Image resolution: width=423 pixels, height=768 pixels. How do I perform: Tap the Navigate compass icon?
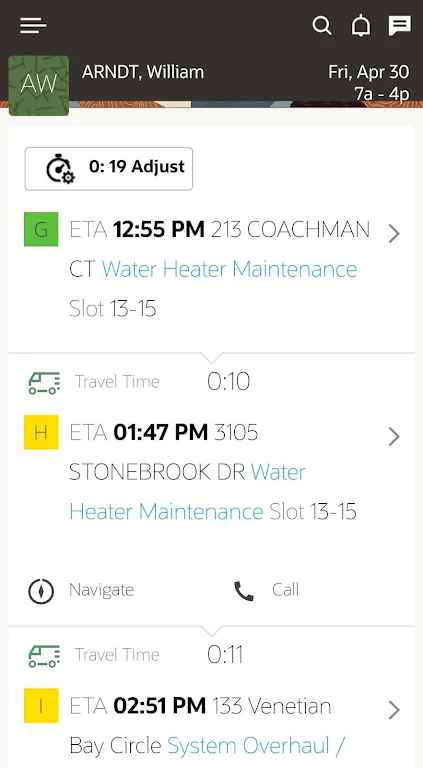(x=41, y=591)
